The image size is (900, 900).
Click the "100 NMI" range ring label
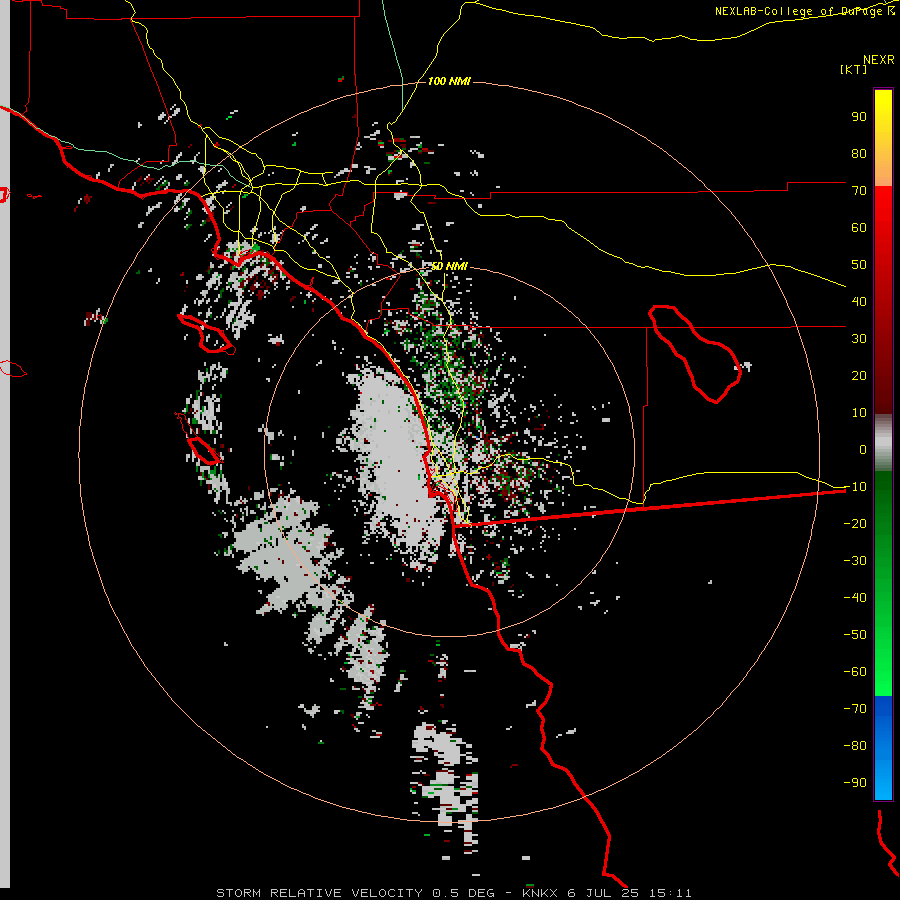[x=449, y=82]
